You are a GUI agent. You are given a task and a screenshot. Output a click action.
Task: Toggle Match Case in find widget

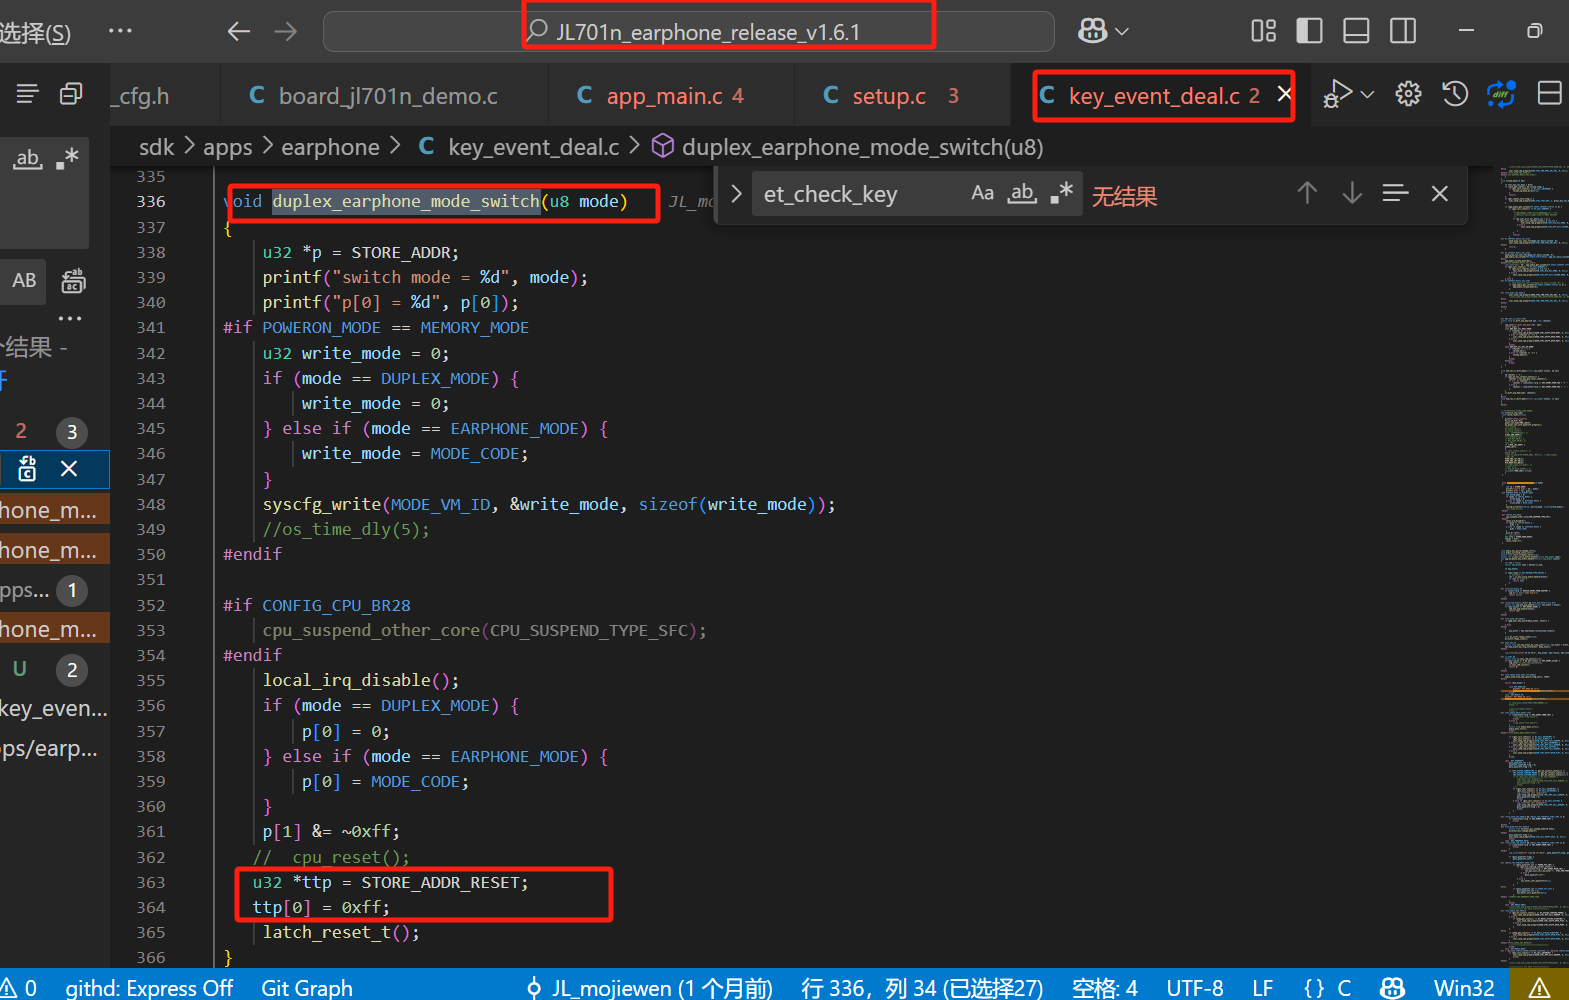[982, 193]
